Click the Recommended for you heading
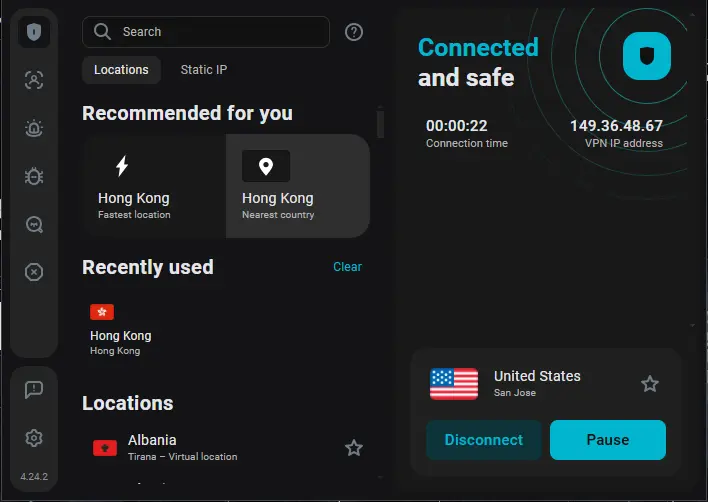Image resolution: width=708 pixels, height=502 pixels. tap(187, 113)
